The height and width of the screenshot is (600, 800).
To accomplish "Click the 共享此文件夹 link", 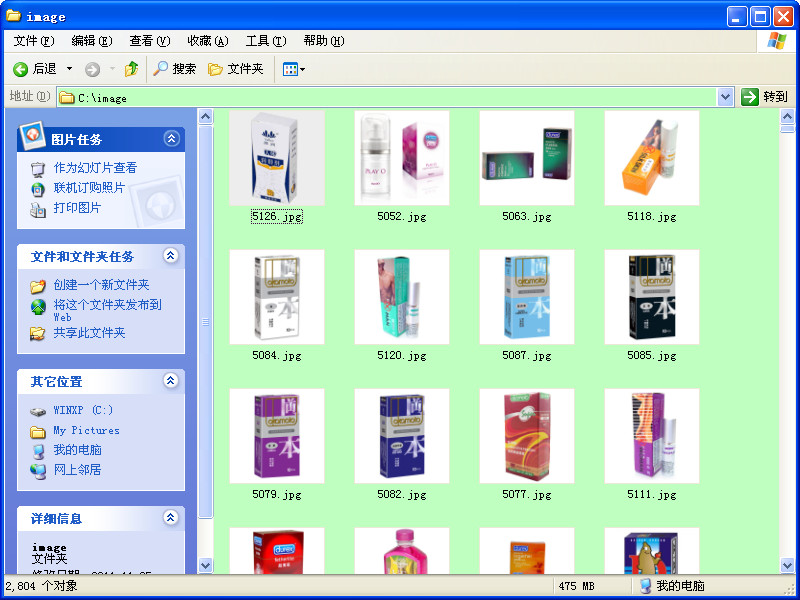I will (89, 333).
